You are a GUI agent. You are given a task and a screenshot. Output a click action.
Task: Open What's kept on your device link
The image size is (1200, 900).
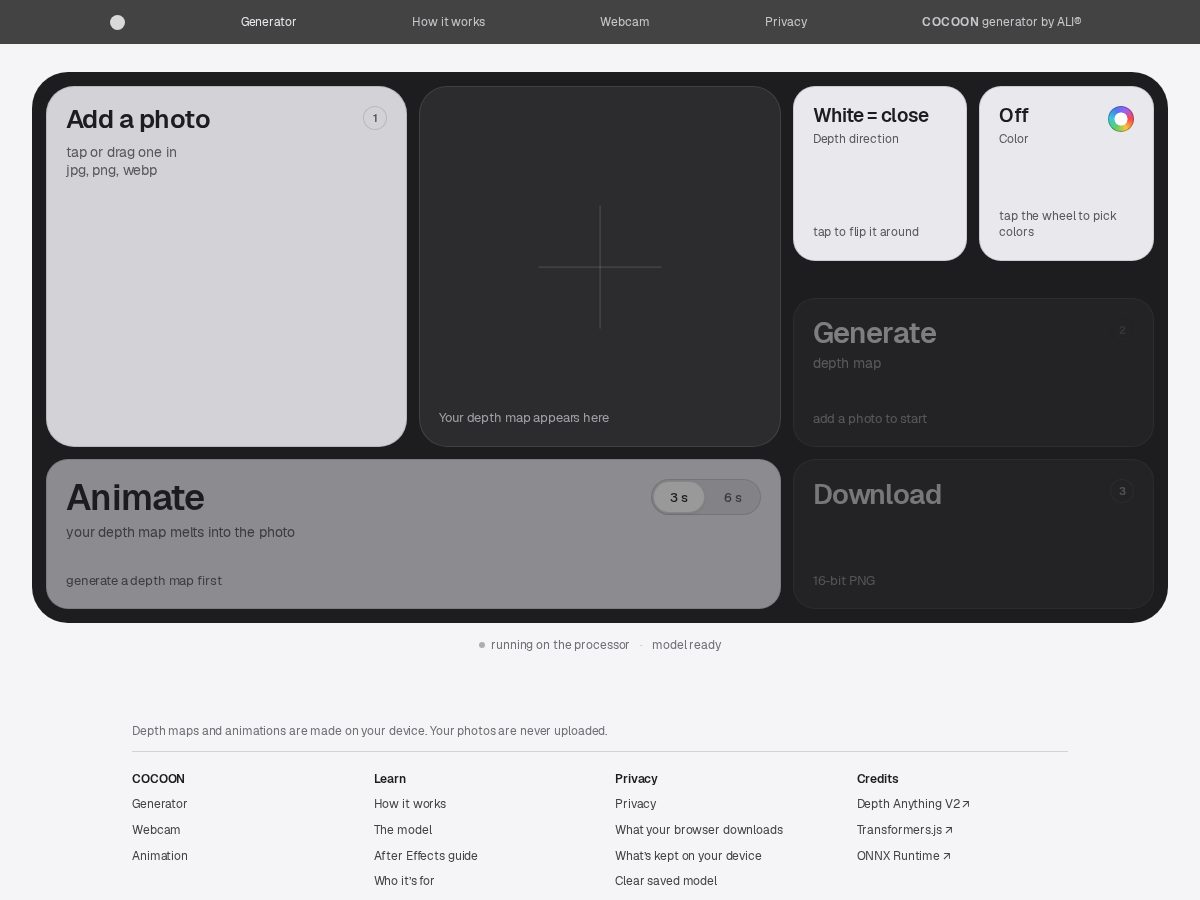pos(688,856)
